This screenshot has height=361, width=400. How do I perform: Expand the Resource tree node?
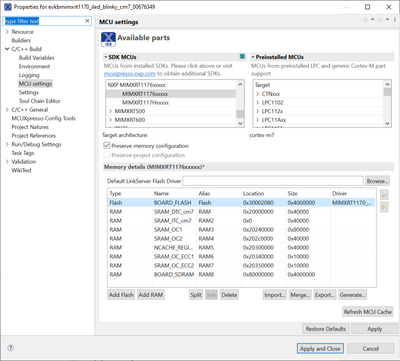click(x=7, y=32)
